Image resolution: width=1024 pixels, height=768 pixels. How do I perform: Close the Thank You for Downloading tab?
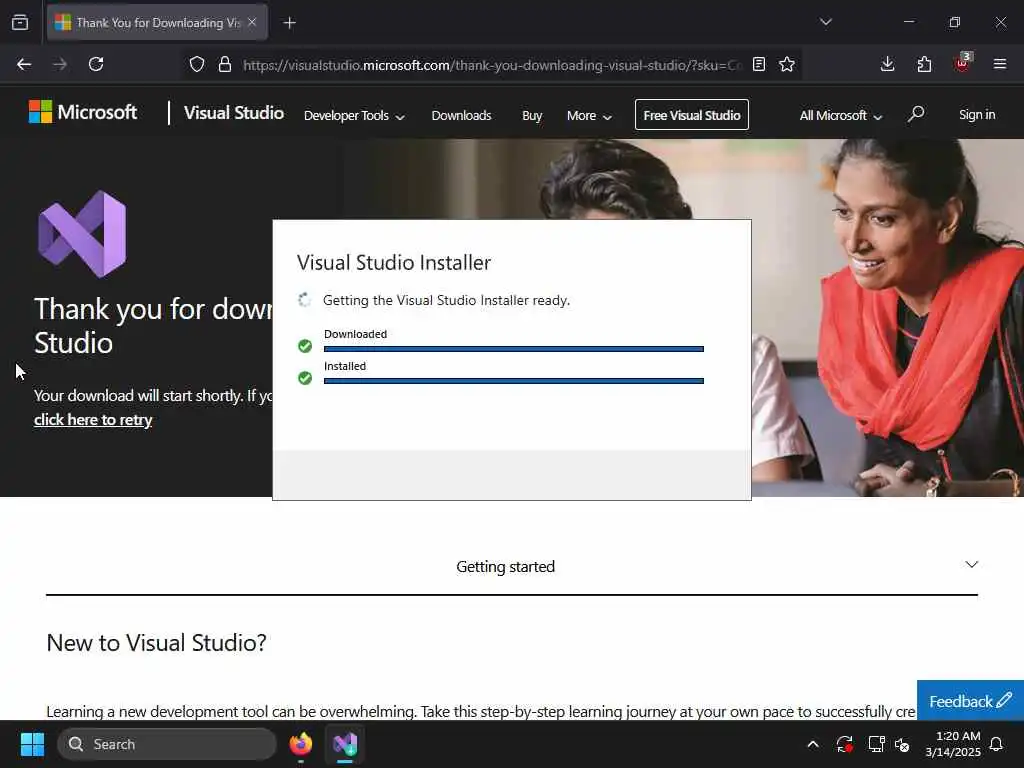(x=252, y=22)
